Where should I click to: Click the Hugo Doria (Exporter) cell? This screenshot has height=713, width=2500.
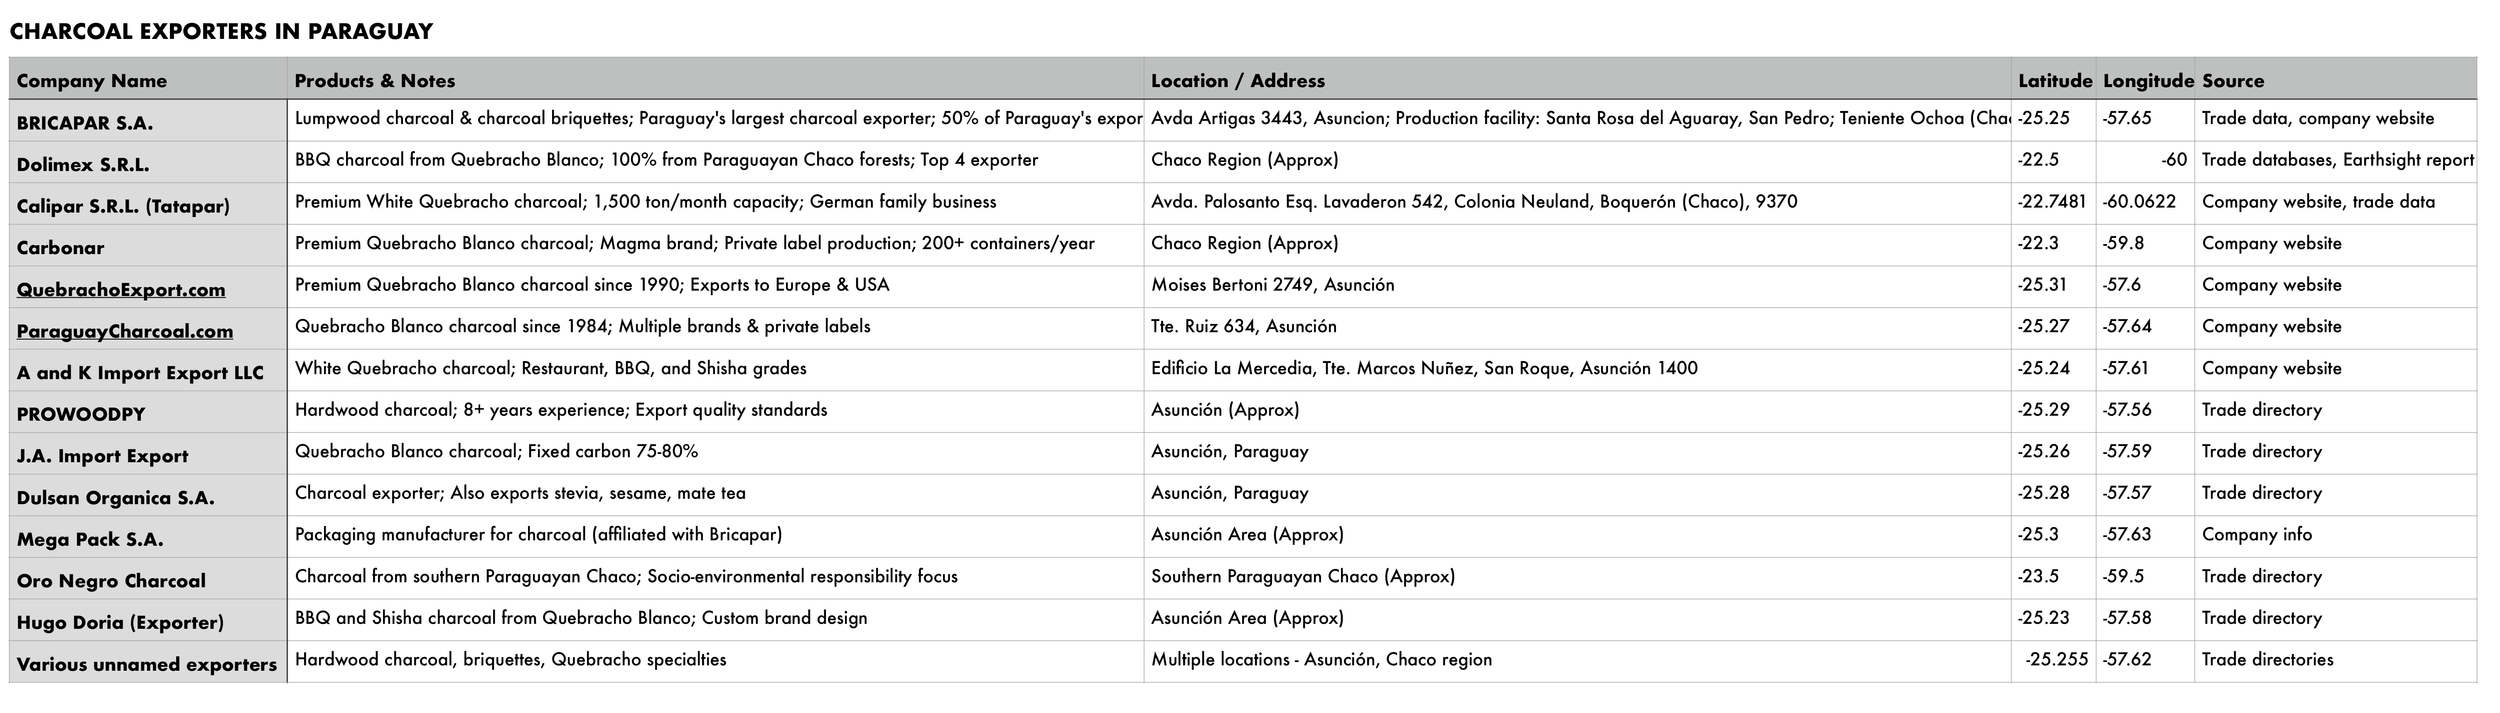(148, 621)
